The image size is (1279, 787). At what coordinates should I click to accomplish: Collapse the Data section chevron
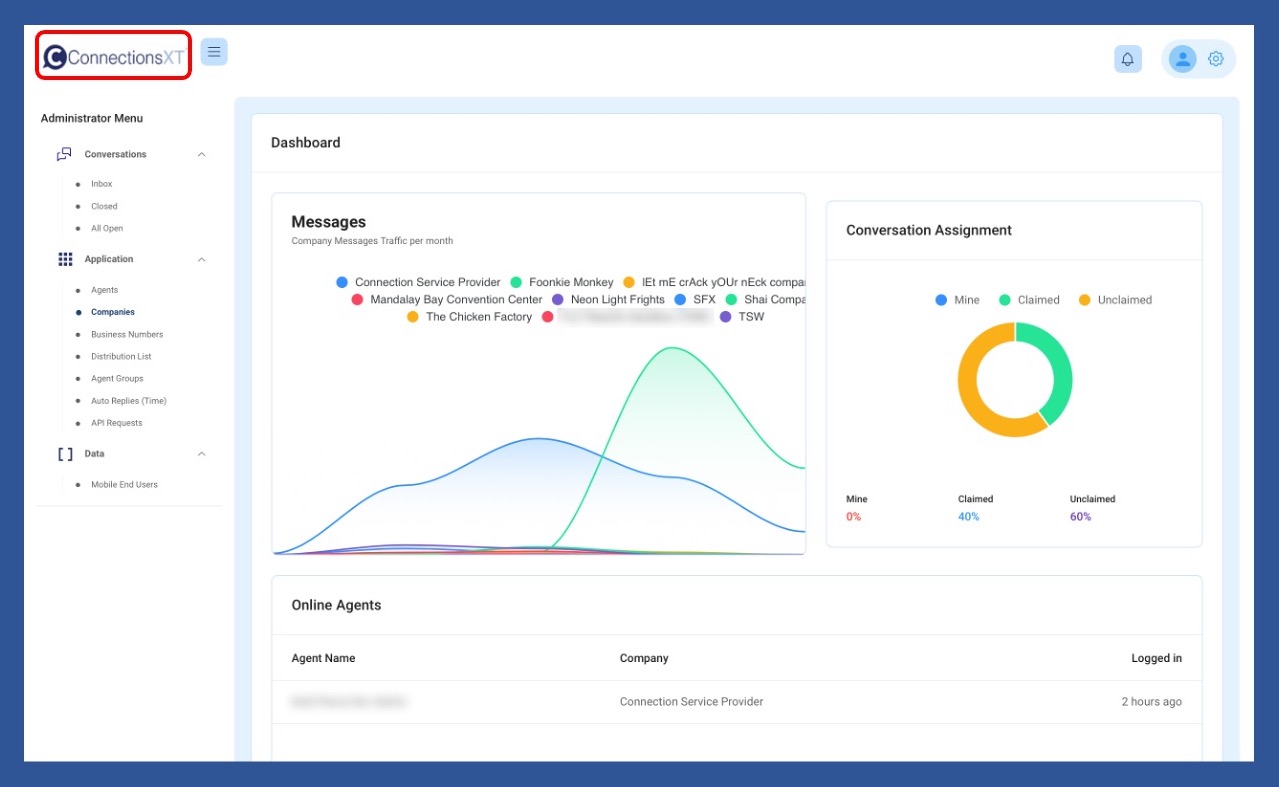(x=202, y=454)
